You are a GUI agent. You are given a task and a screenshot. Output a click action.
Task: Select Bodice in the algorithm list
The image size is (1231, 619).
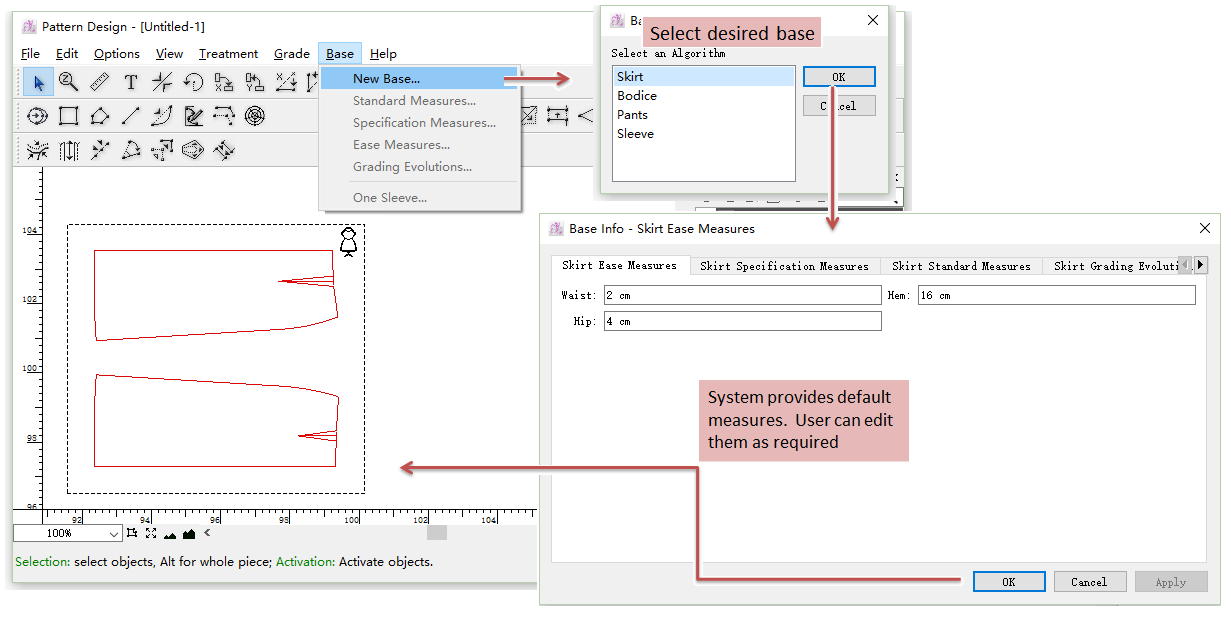637,96
